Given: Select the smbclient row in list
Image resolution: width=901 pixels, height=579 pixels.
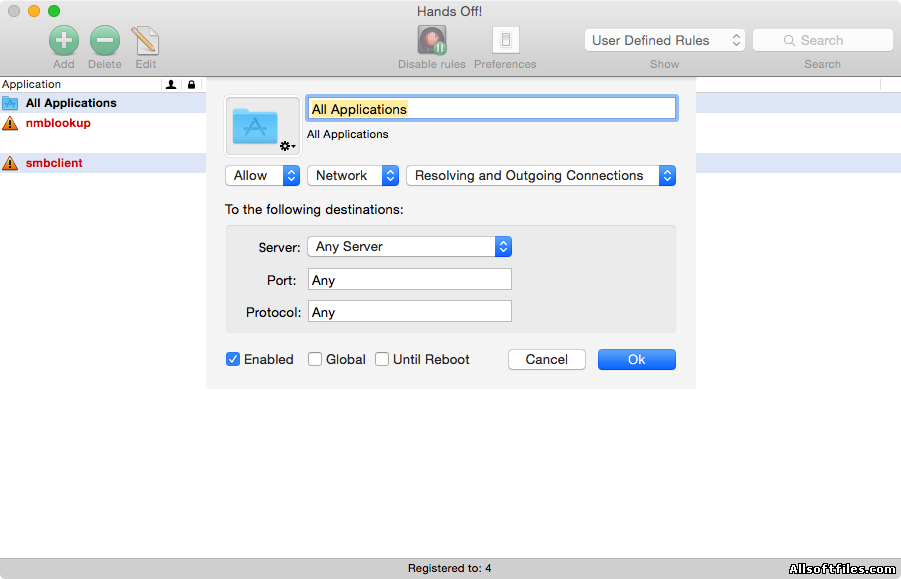Looking at the screenshot, I should (x=54, y=163).
